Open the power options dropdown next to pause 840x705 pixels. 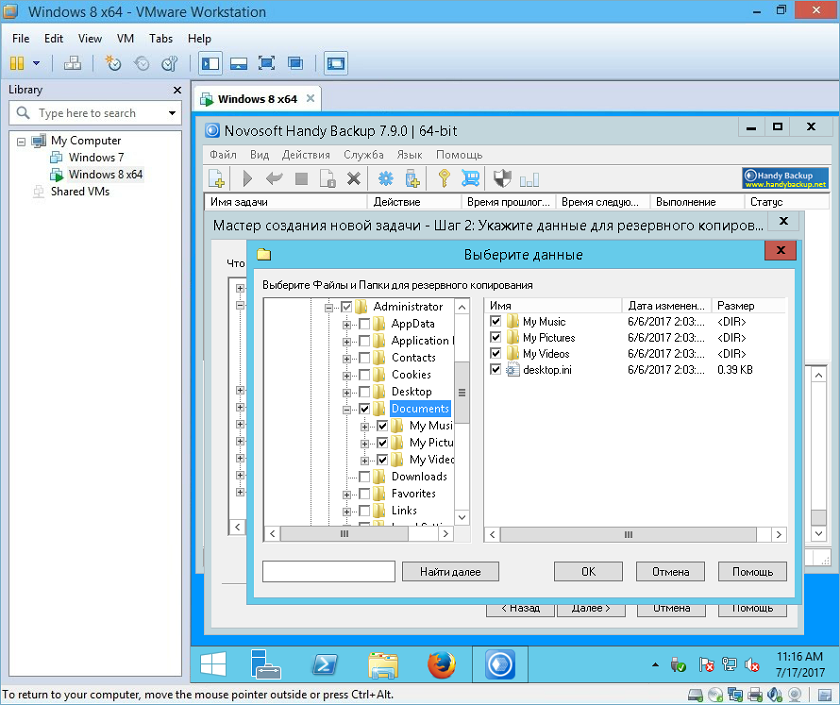(36, 63)
